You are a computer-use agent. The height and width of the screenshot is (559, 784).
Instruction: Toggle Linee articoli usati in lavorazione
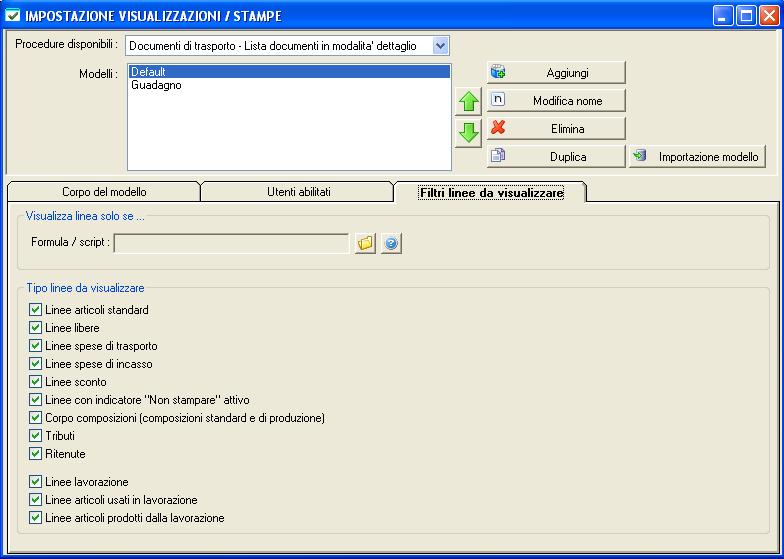pos(35,500)
